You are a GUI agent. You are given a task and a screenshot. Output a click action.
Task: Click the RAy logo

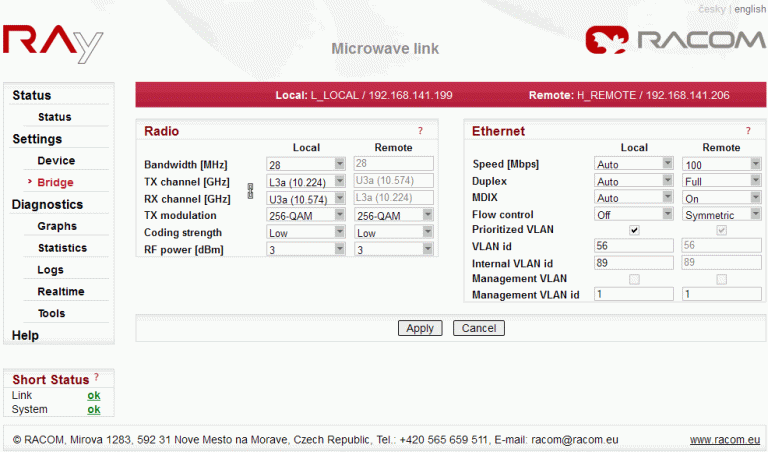pyautogui.click(x=53, y=43)
